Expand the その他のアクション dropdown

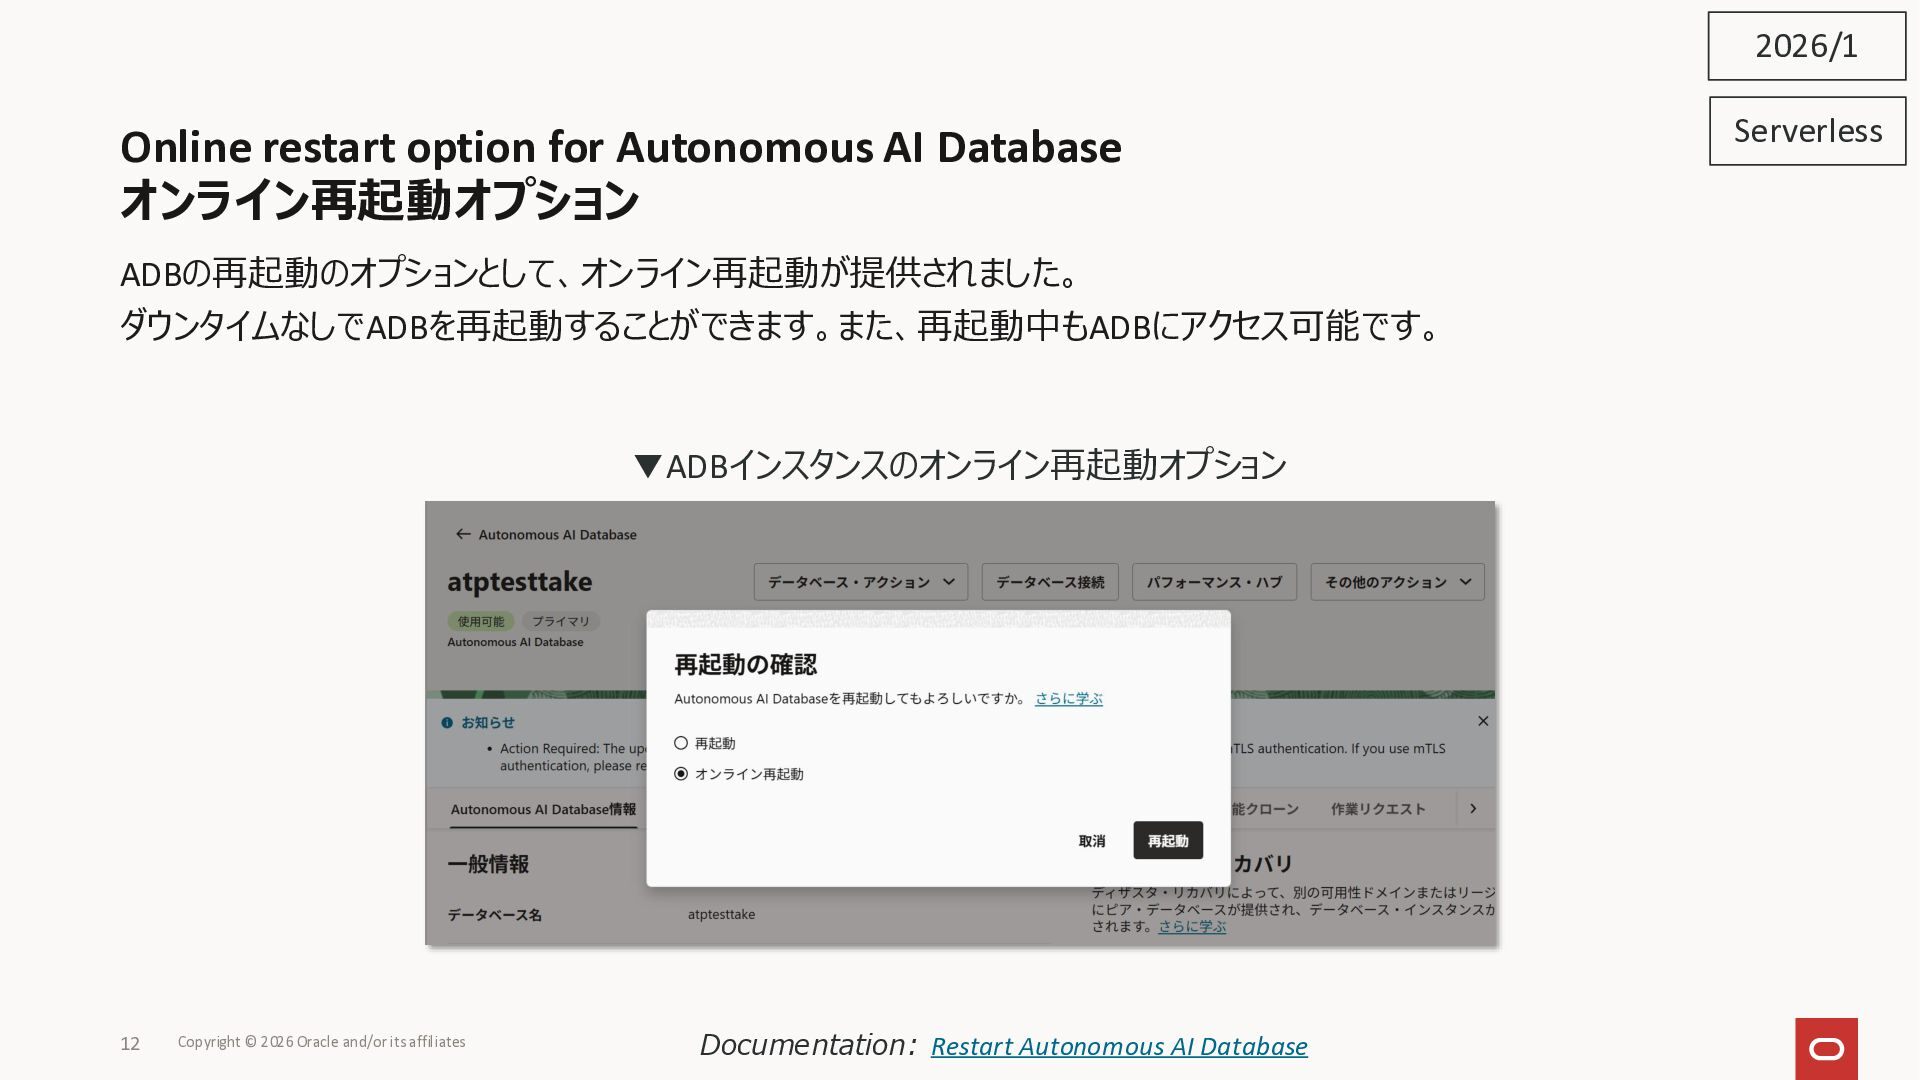click(1397, 582)
